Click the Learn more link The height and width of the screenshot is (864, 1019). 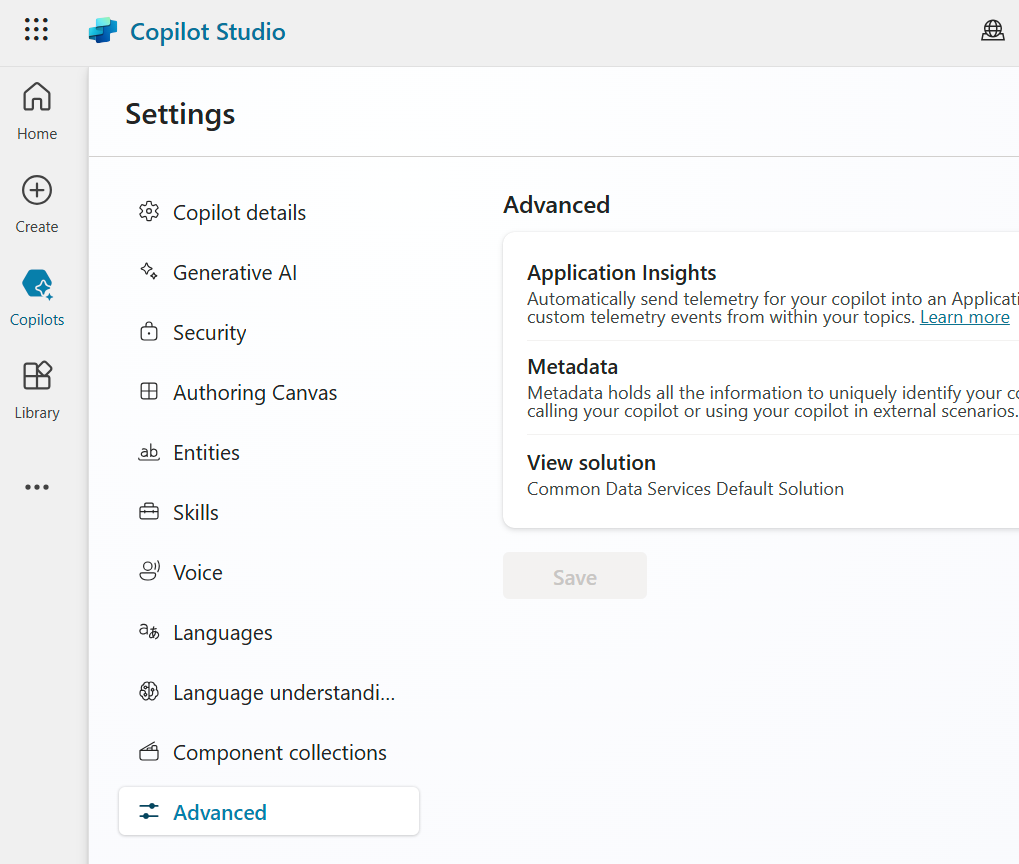coord(964,317)
